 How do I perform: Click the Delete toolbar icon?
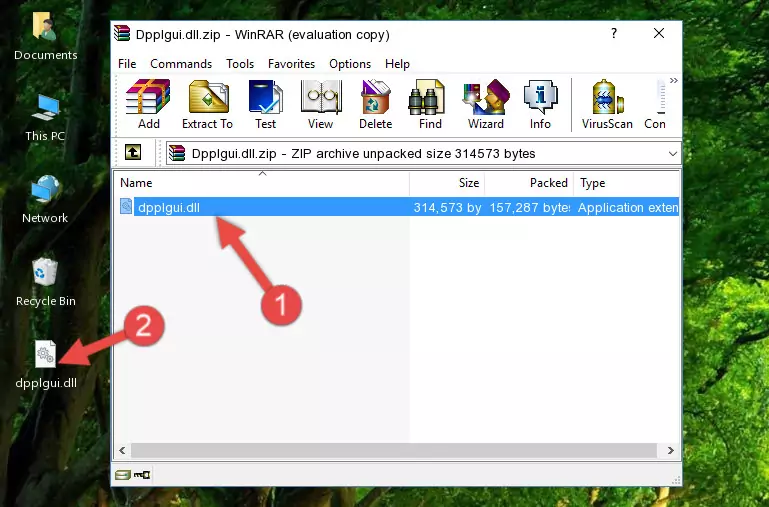click(x=376, y=104)
